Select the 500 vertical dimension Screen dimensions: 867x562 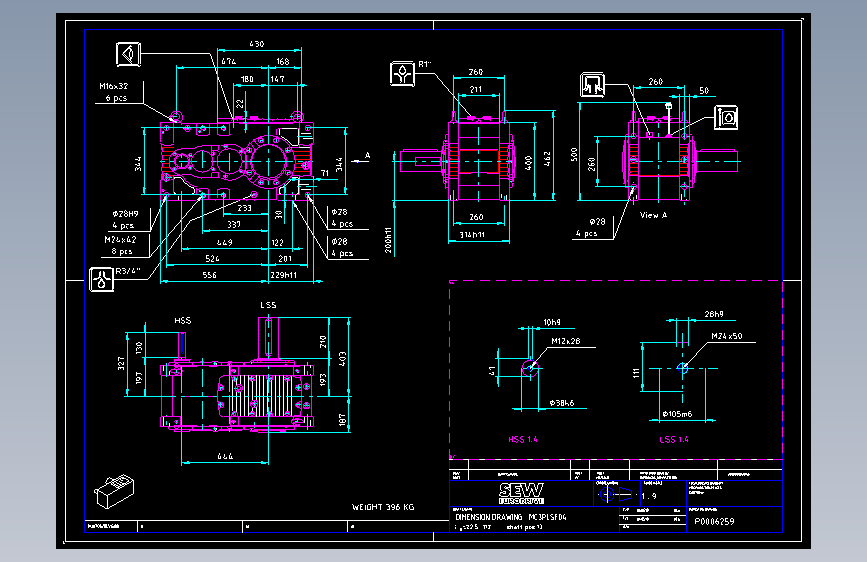(x=574, y=154)
